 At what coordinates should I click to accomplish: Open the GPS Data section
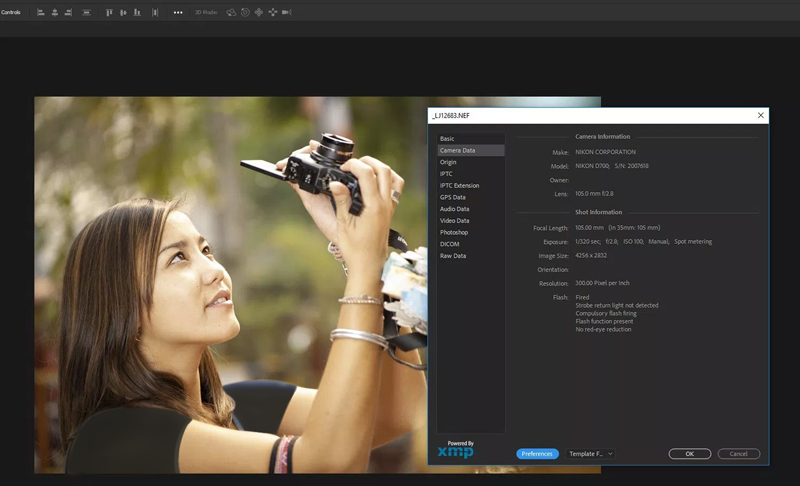(x=453, y=197)
